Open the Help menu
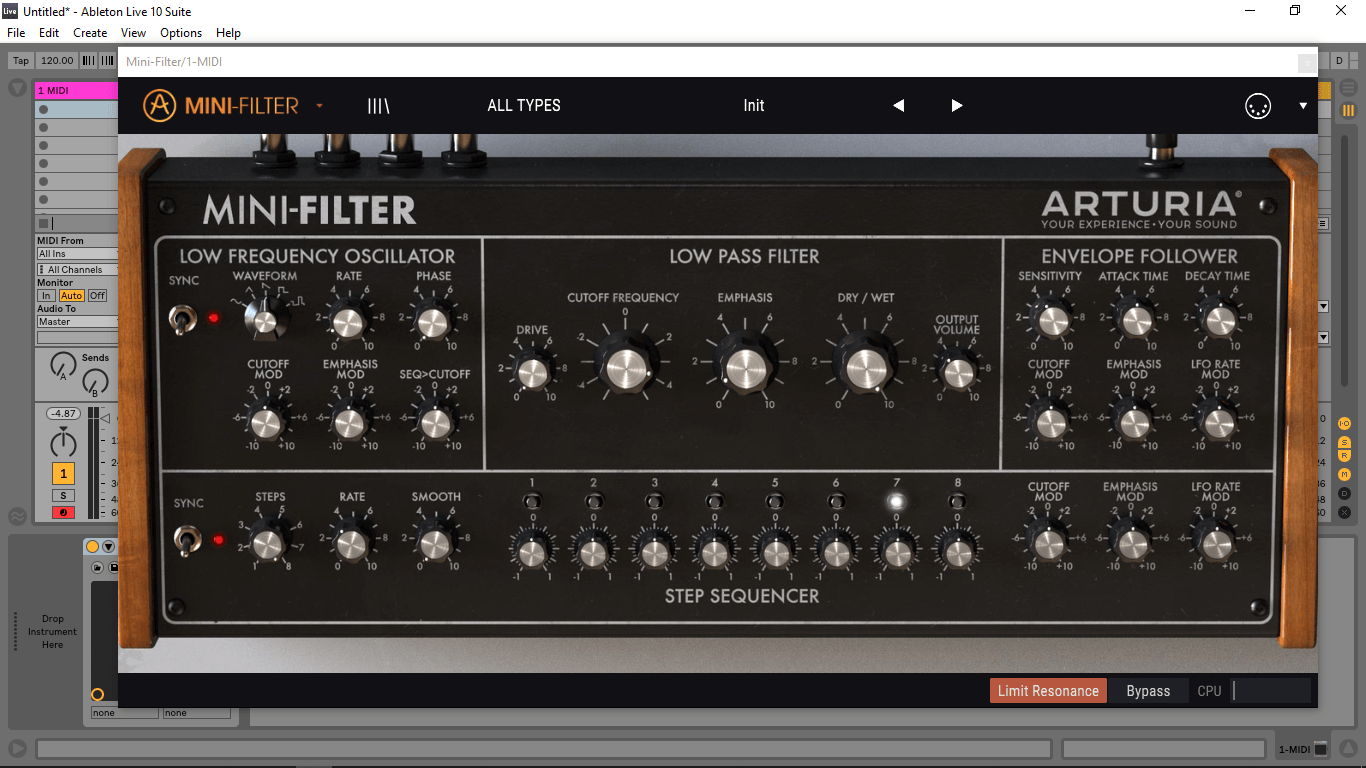 [x=228, y=33]
